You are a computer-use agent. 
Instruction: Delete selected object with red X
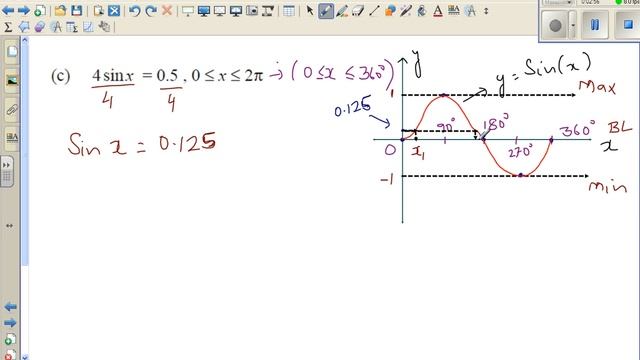tap(167, 11)
